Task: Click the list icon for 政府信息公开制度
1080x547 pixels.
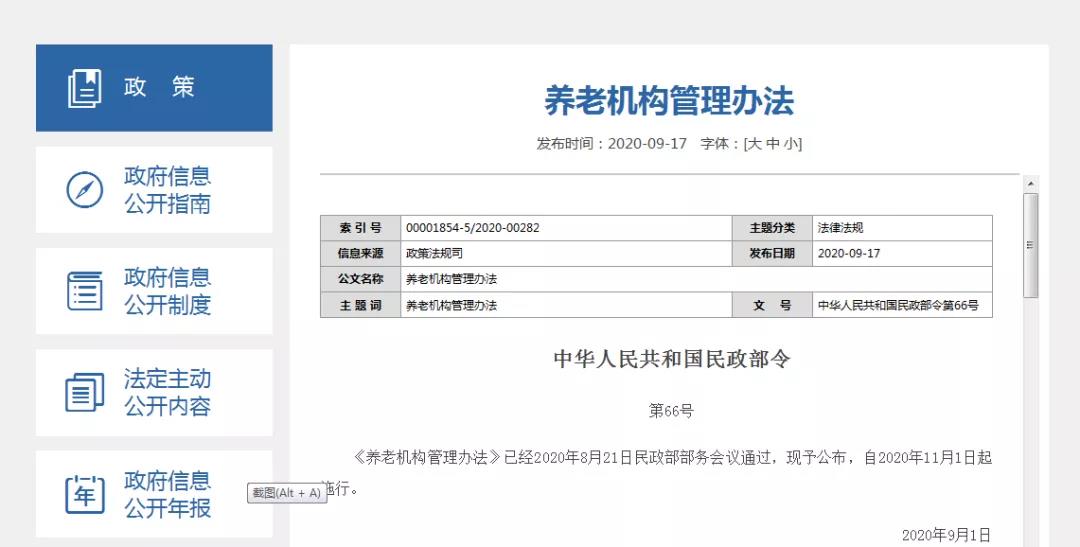Action: 84,291
